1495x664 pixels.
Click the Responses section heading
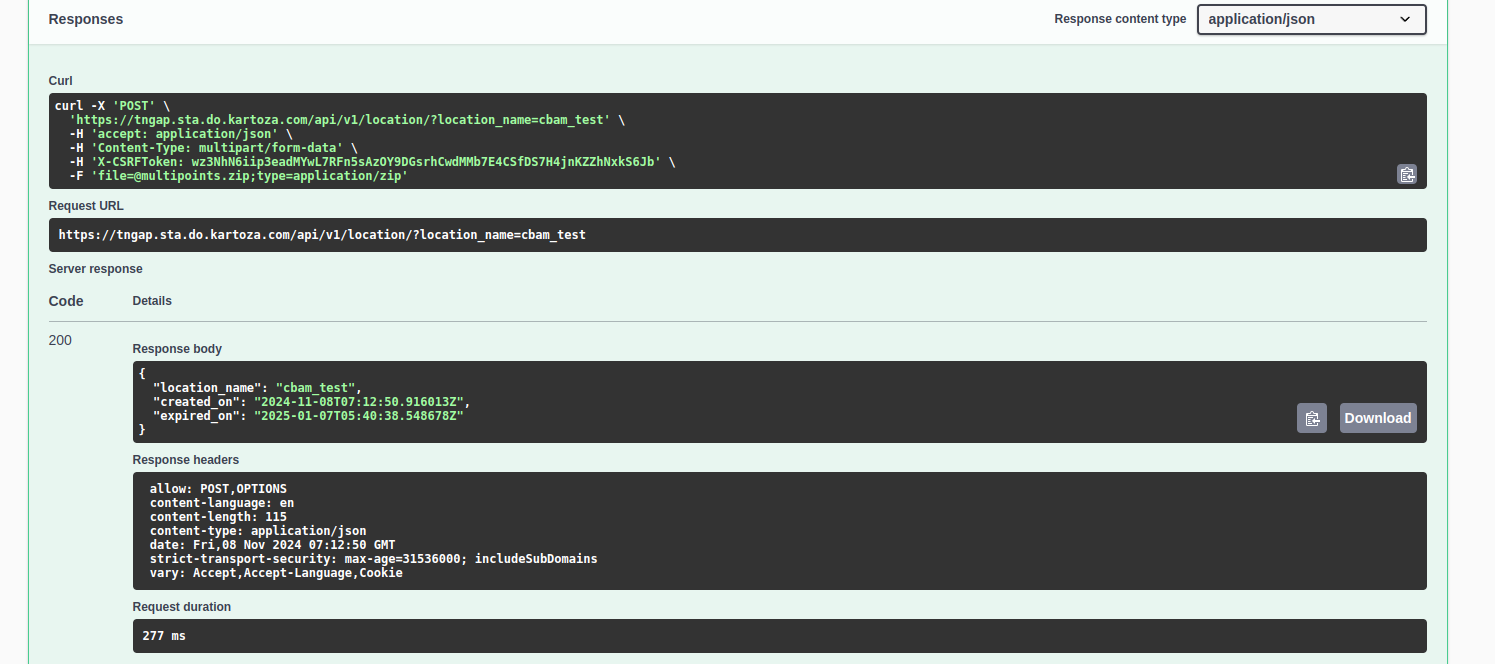(x=86, y=19)
